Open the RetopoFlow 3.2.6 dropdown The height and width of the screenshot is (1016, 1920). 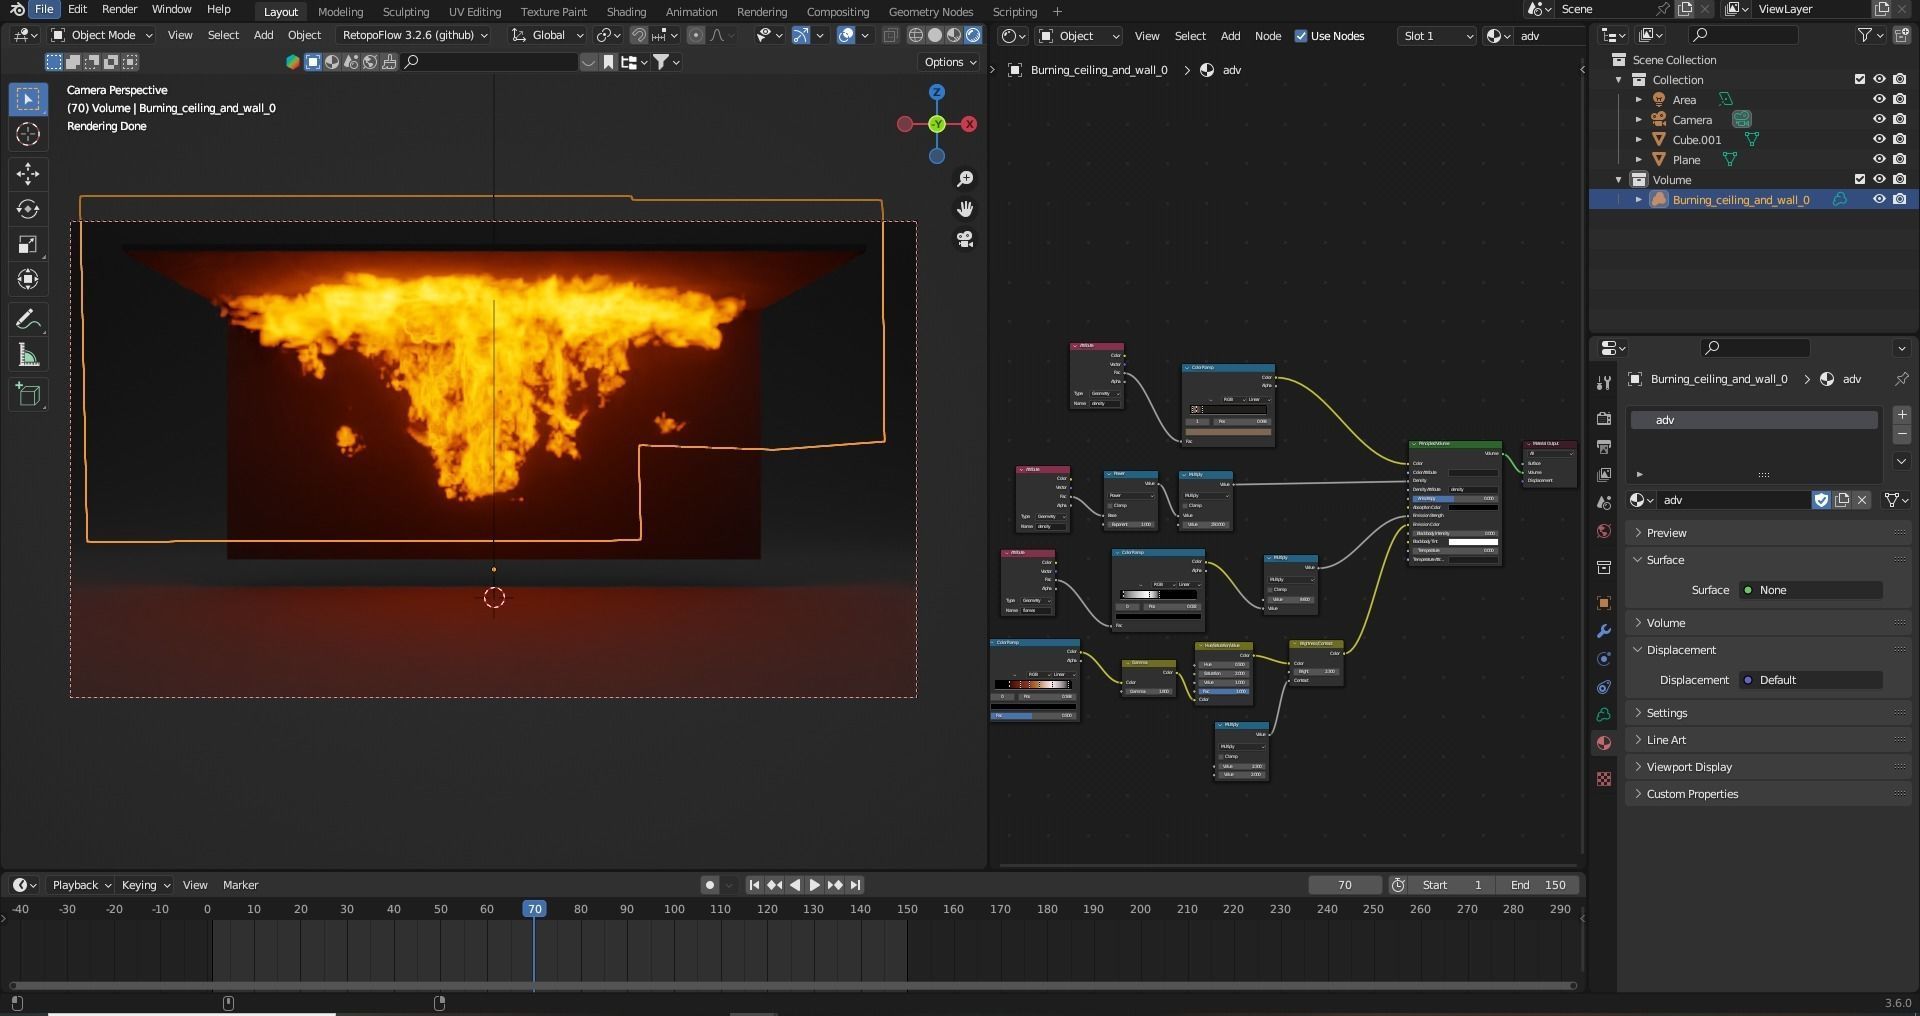click(413, 35)
